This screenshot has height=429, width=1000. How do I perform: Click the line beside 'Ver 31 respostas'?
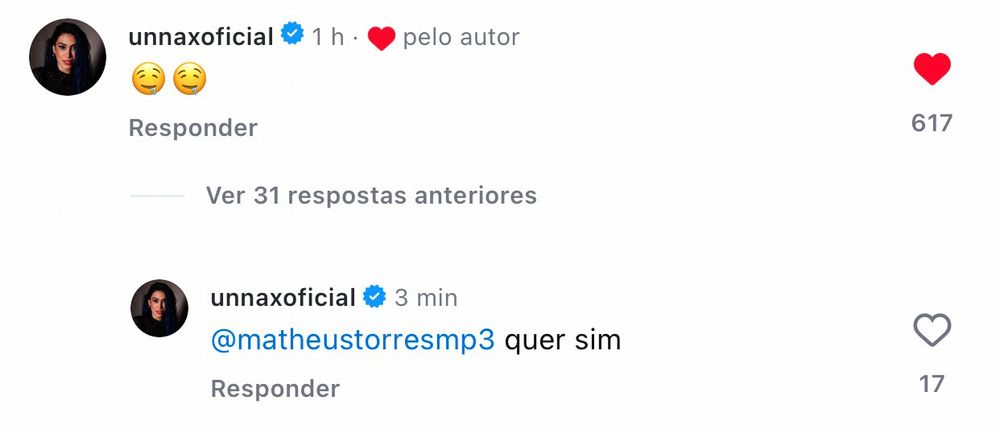[156, 196]
